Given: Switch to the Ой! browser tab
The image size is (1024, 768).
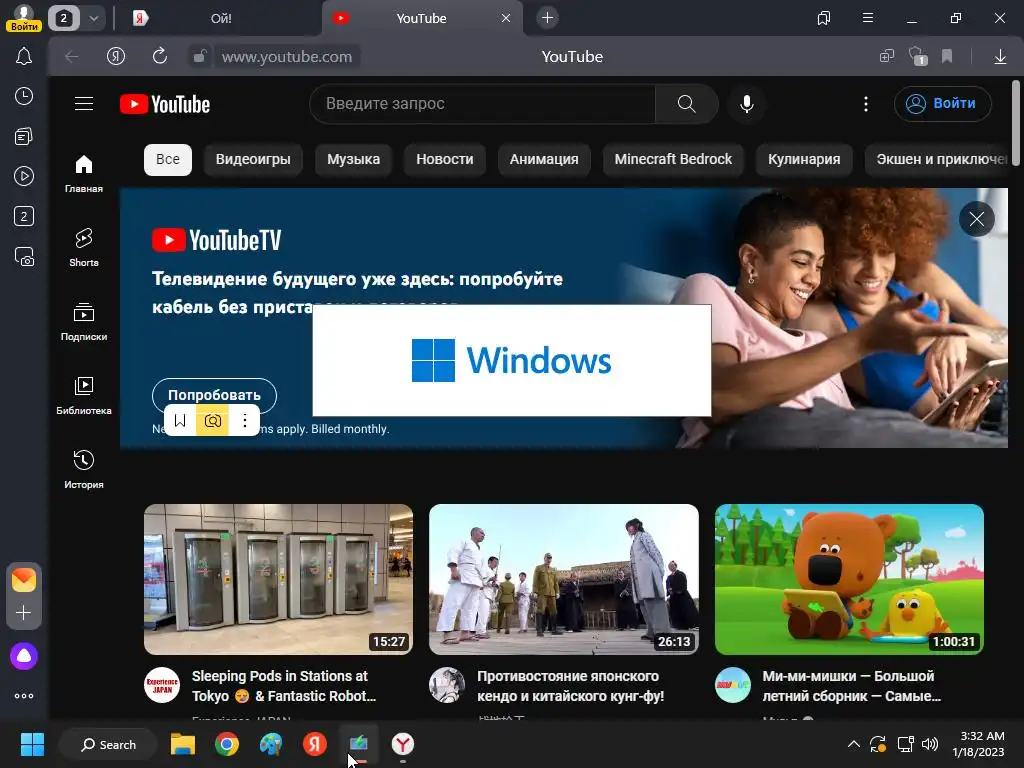Looking at the screenshot, I should click(221, 18).
